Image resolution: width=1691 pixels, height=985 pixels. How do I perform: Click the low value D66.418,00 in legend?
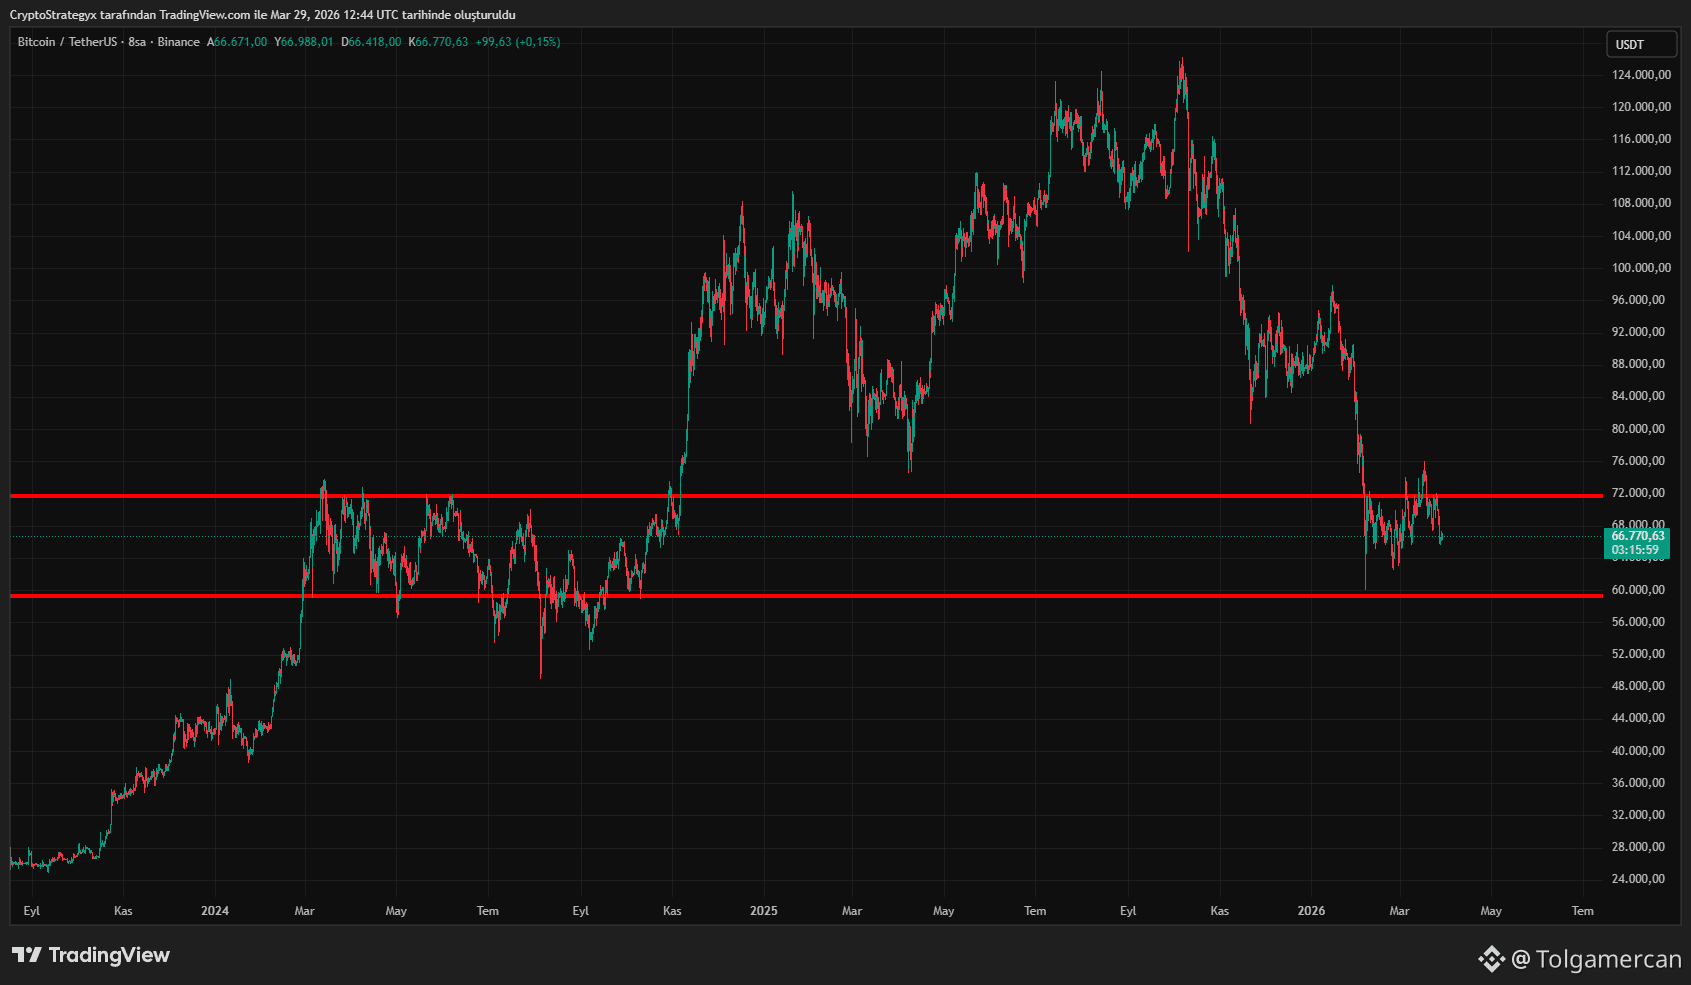[371, 42]
